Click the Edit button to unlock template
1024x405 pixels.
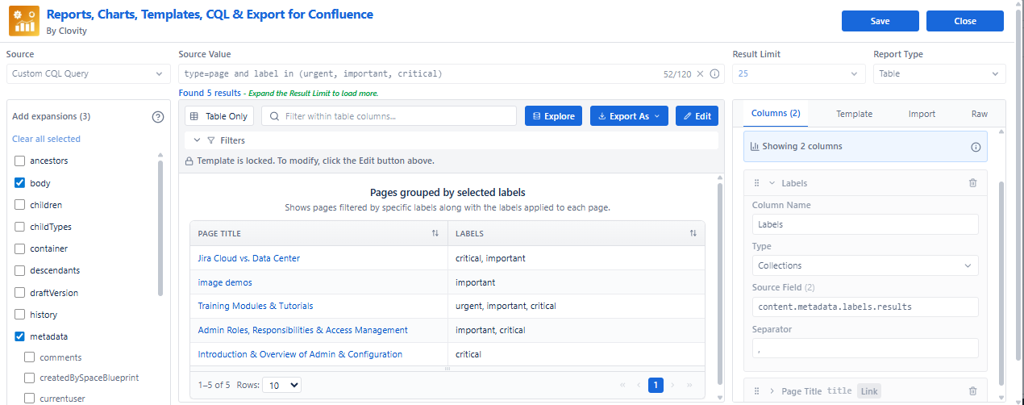[x=697, y=116]
